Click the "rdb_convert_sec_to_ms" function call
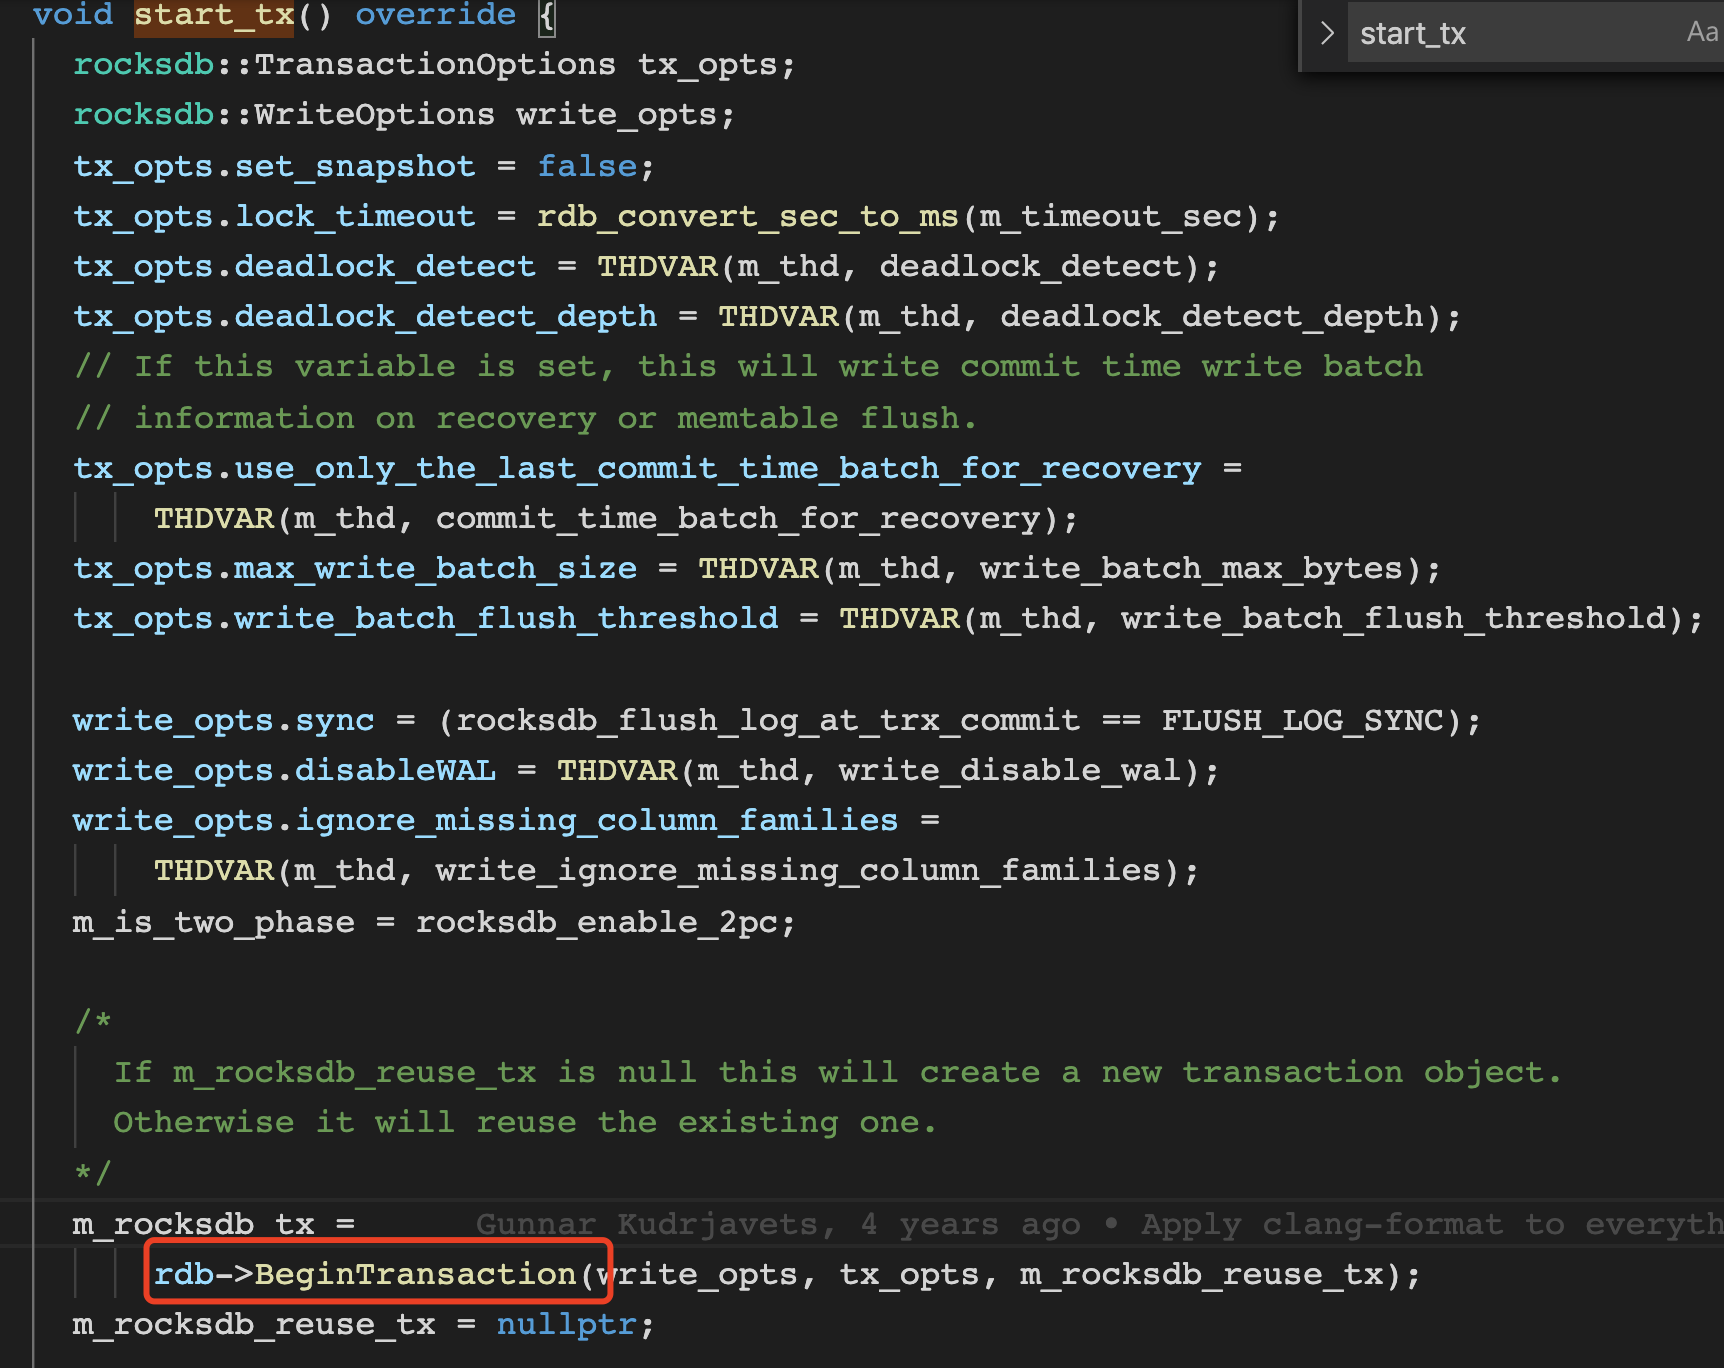 (748, 216)
